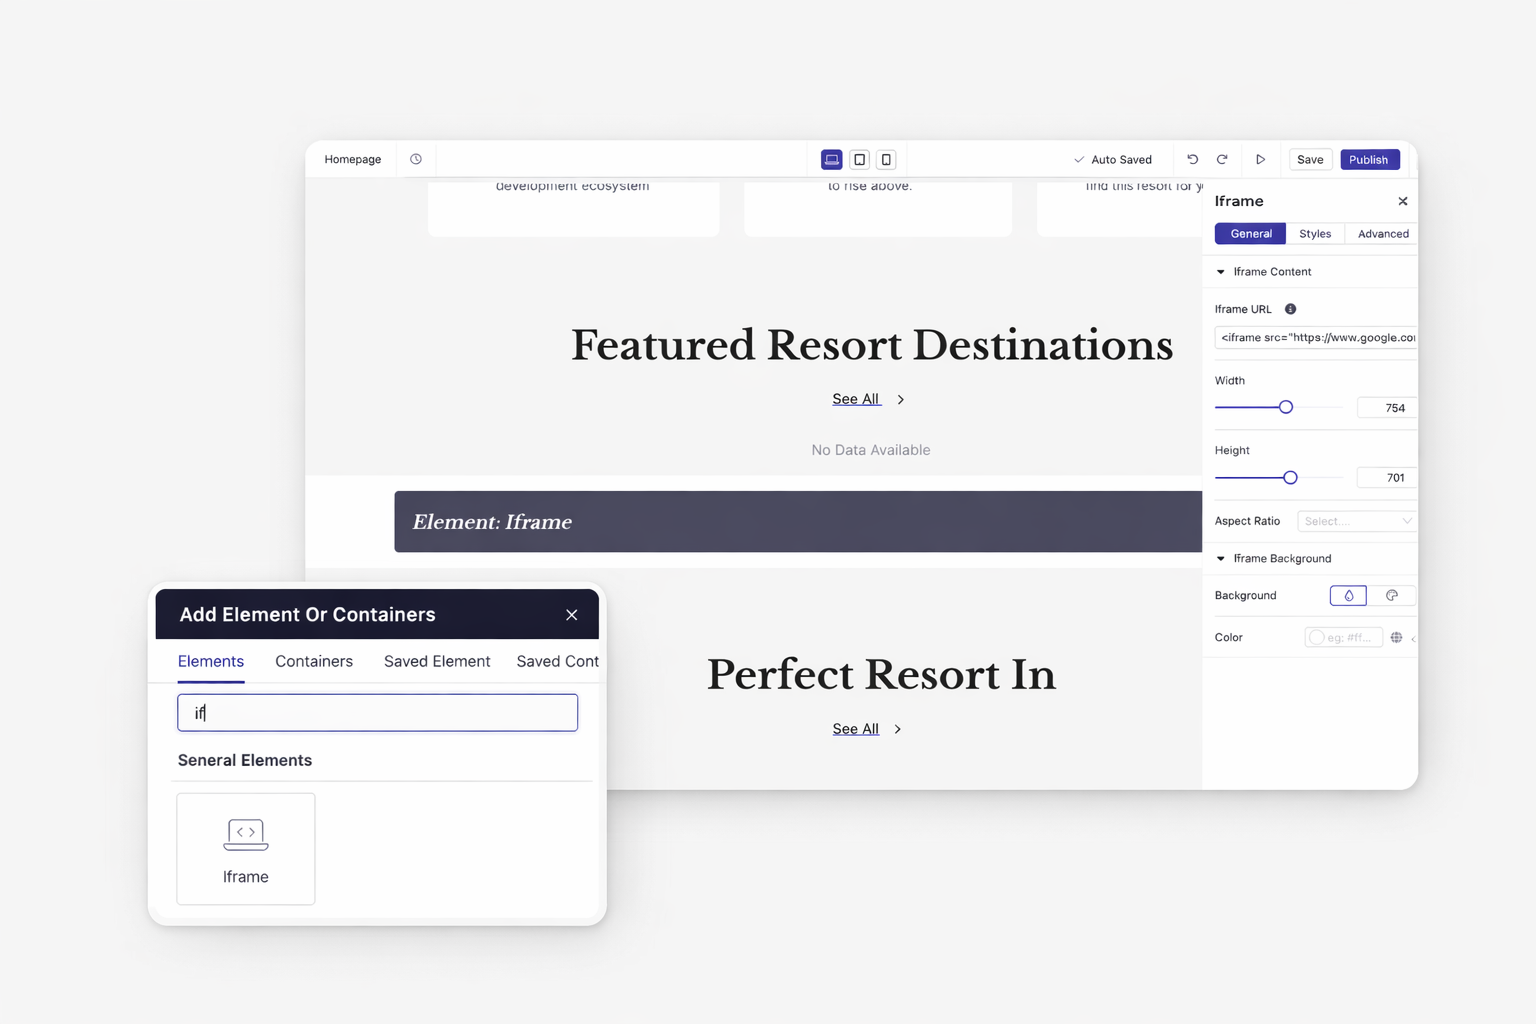Click the Publish button
The image size is (1536, 1024).
click(1368, 160)
